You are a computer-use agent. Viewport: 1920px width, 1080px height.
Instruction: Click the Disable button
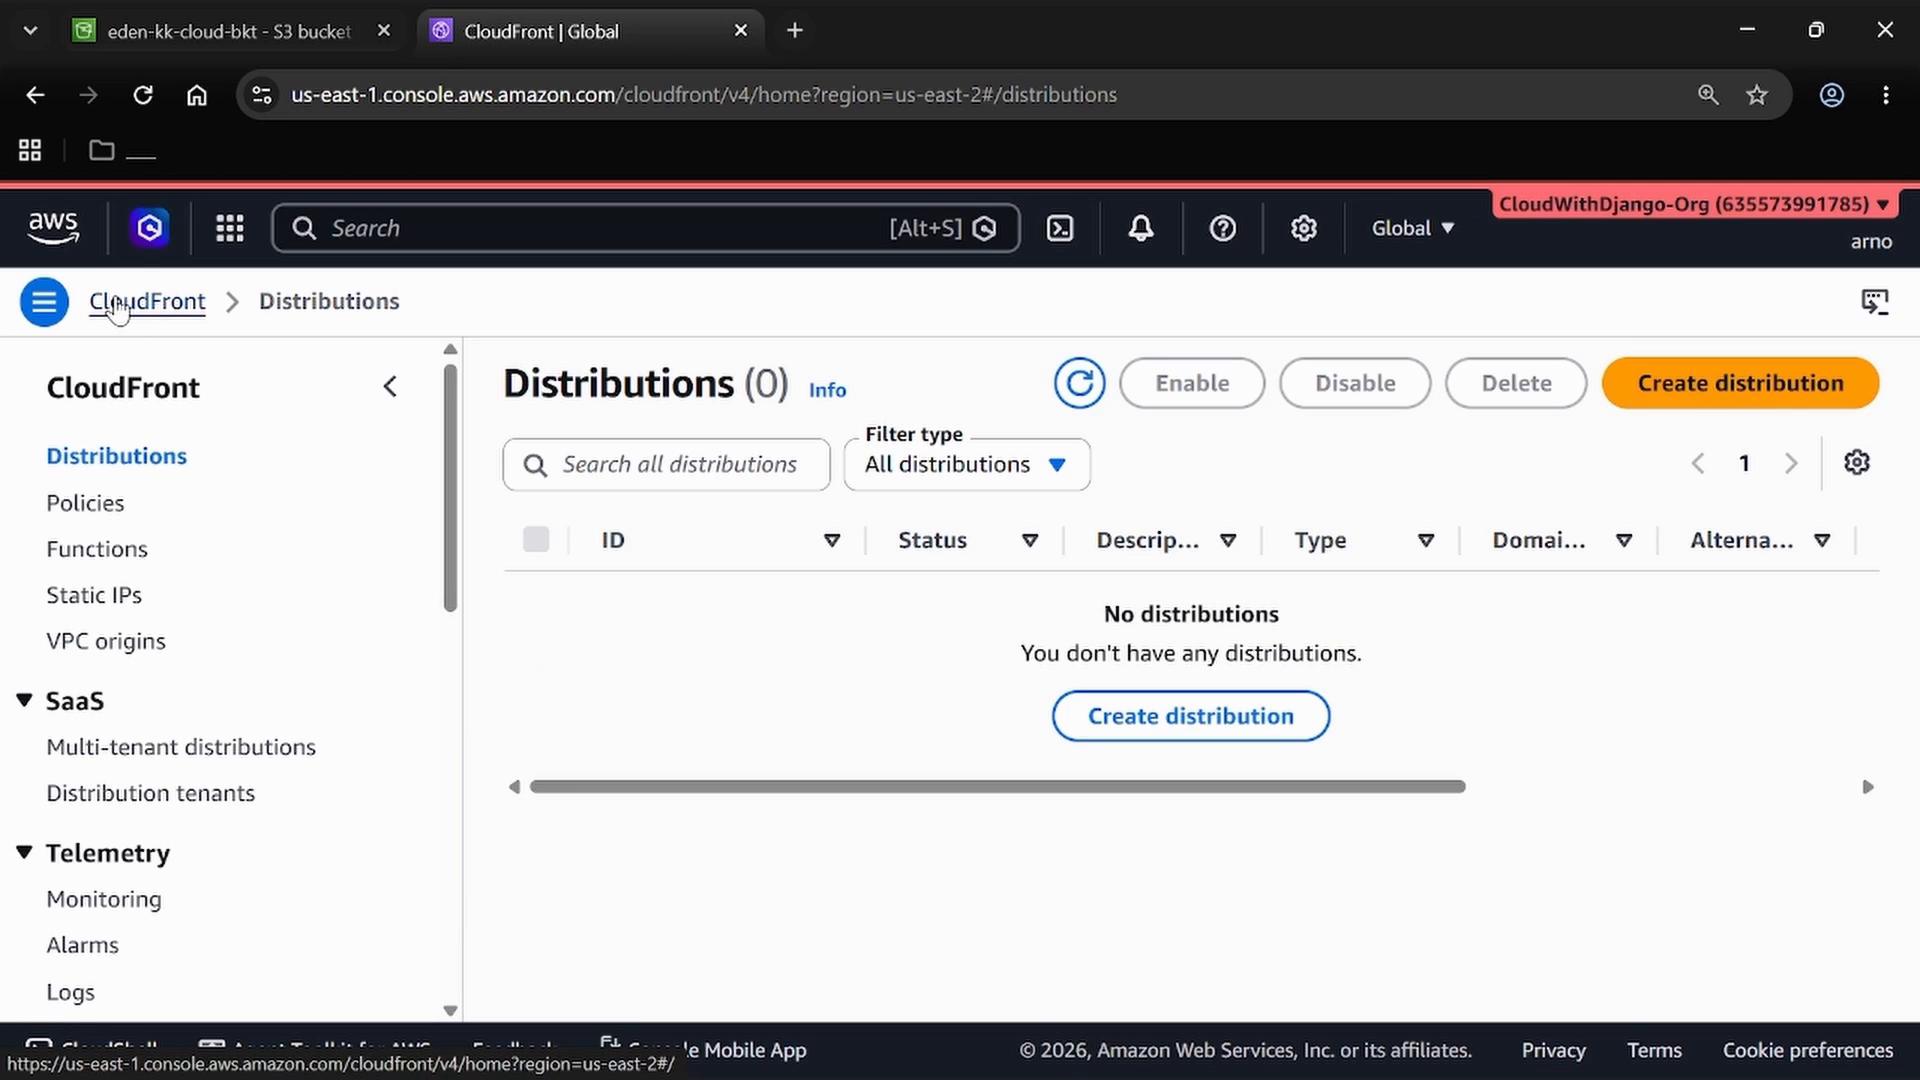[1355, 383]
